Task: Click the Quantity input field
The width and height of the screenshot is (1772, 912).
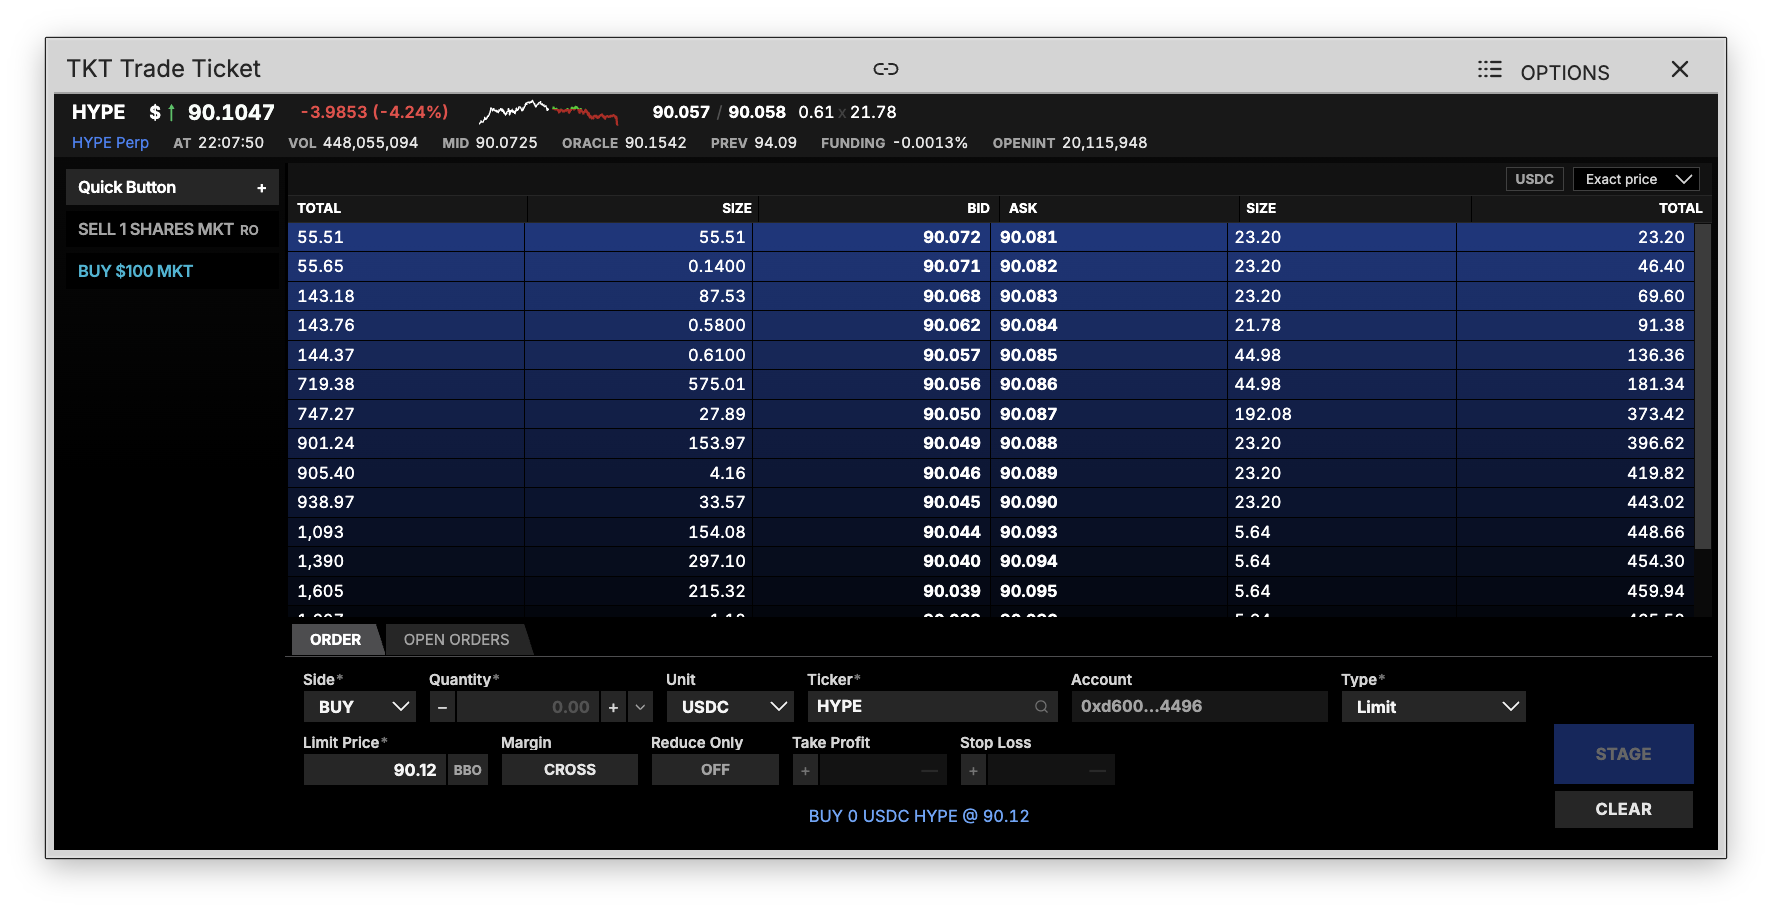Action: coord(527,707)
